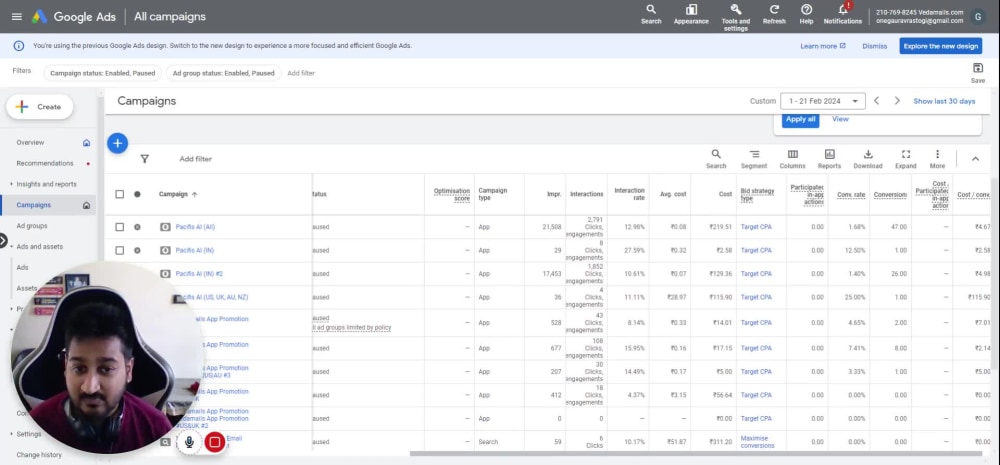The height and width of the screenshot is (465, 1000).
Task: Open table Search tool
Action: (716, 159)
